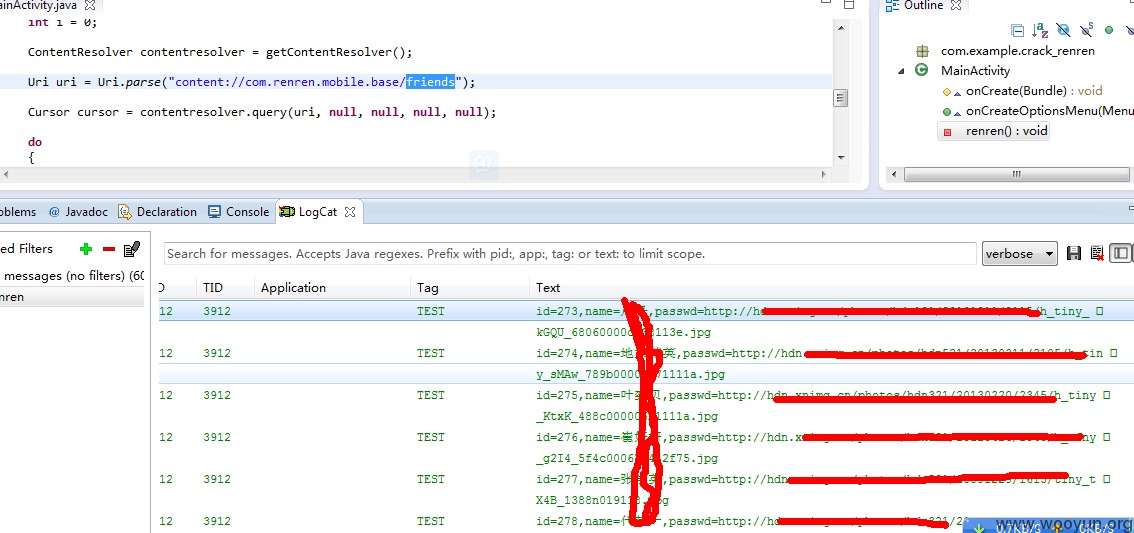Viewport: 1134px width, 533px height.
Task: Open the verbose log level dropdown
Action: point(1020,254)
